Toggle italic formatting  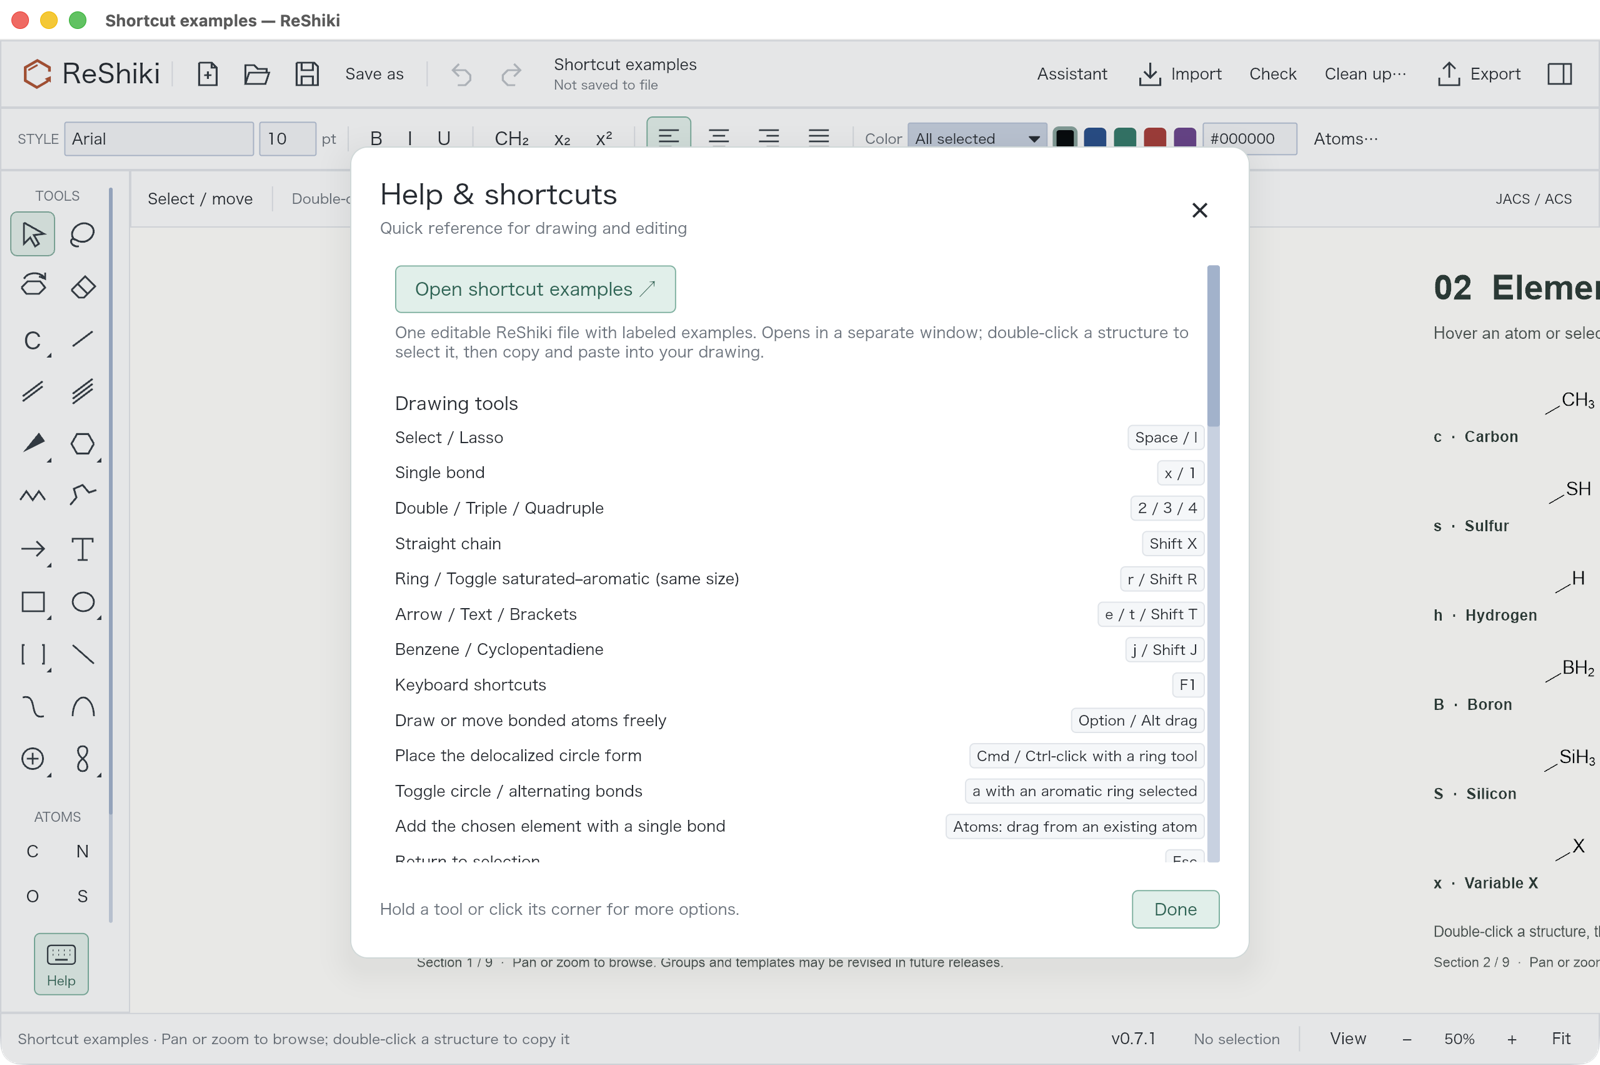pyautogui.click(x=410, y=139)
